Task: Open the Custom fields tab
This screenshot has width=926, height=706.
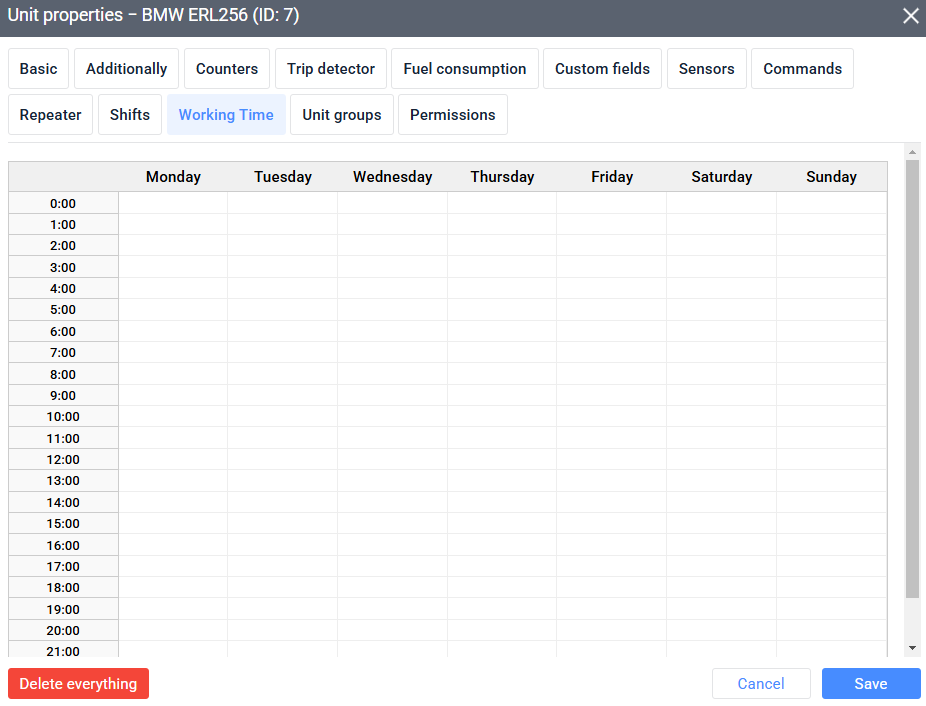Action: (x=602, y=69)
